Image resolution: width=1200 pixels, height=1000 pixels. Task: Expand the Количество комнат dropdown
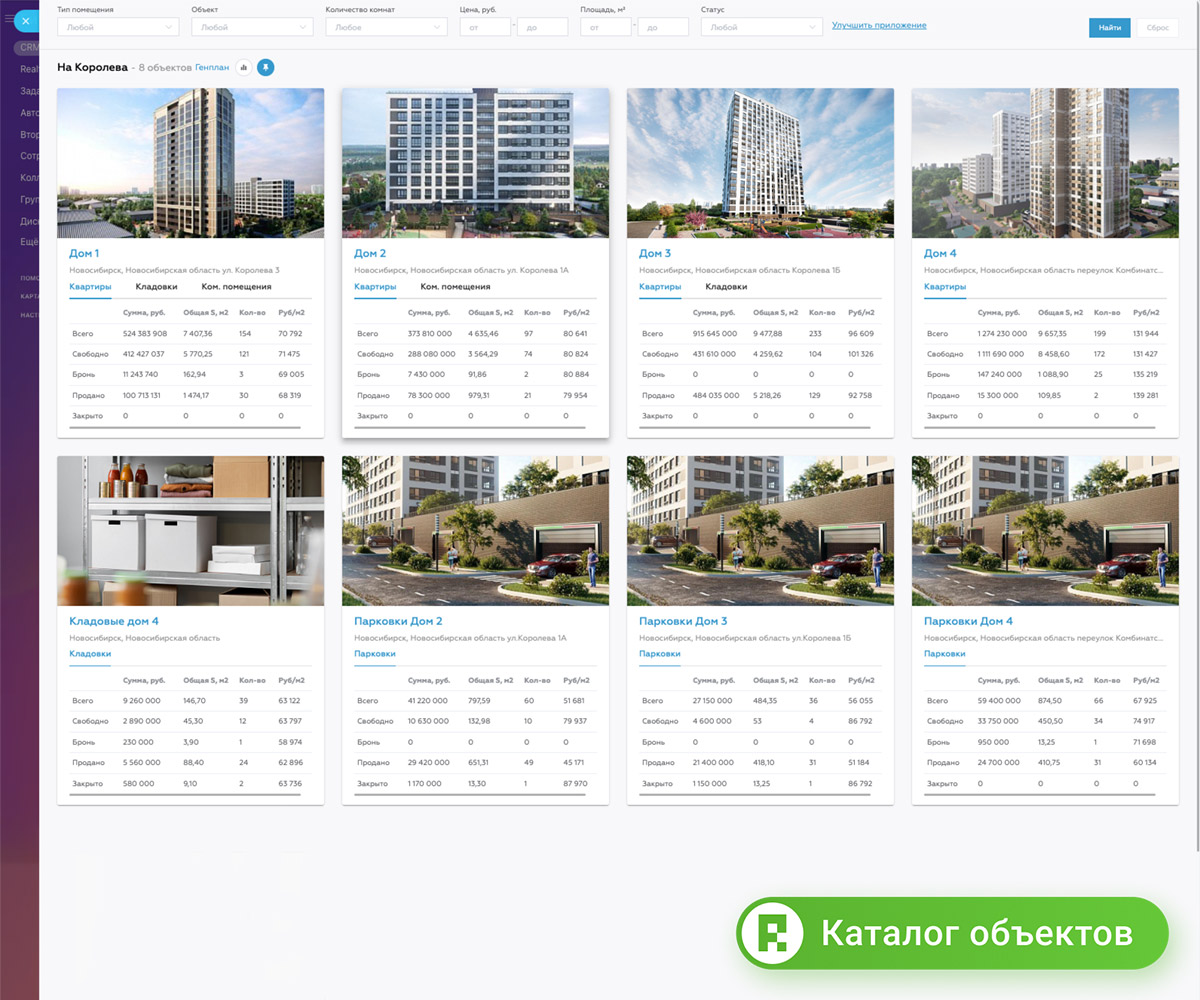[386, 28]
